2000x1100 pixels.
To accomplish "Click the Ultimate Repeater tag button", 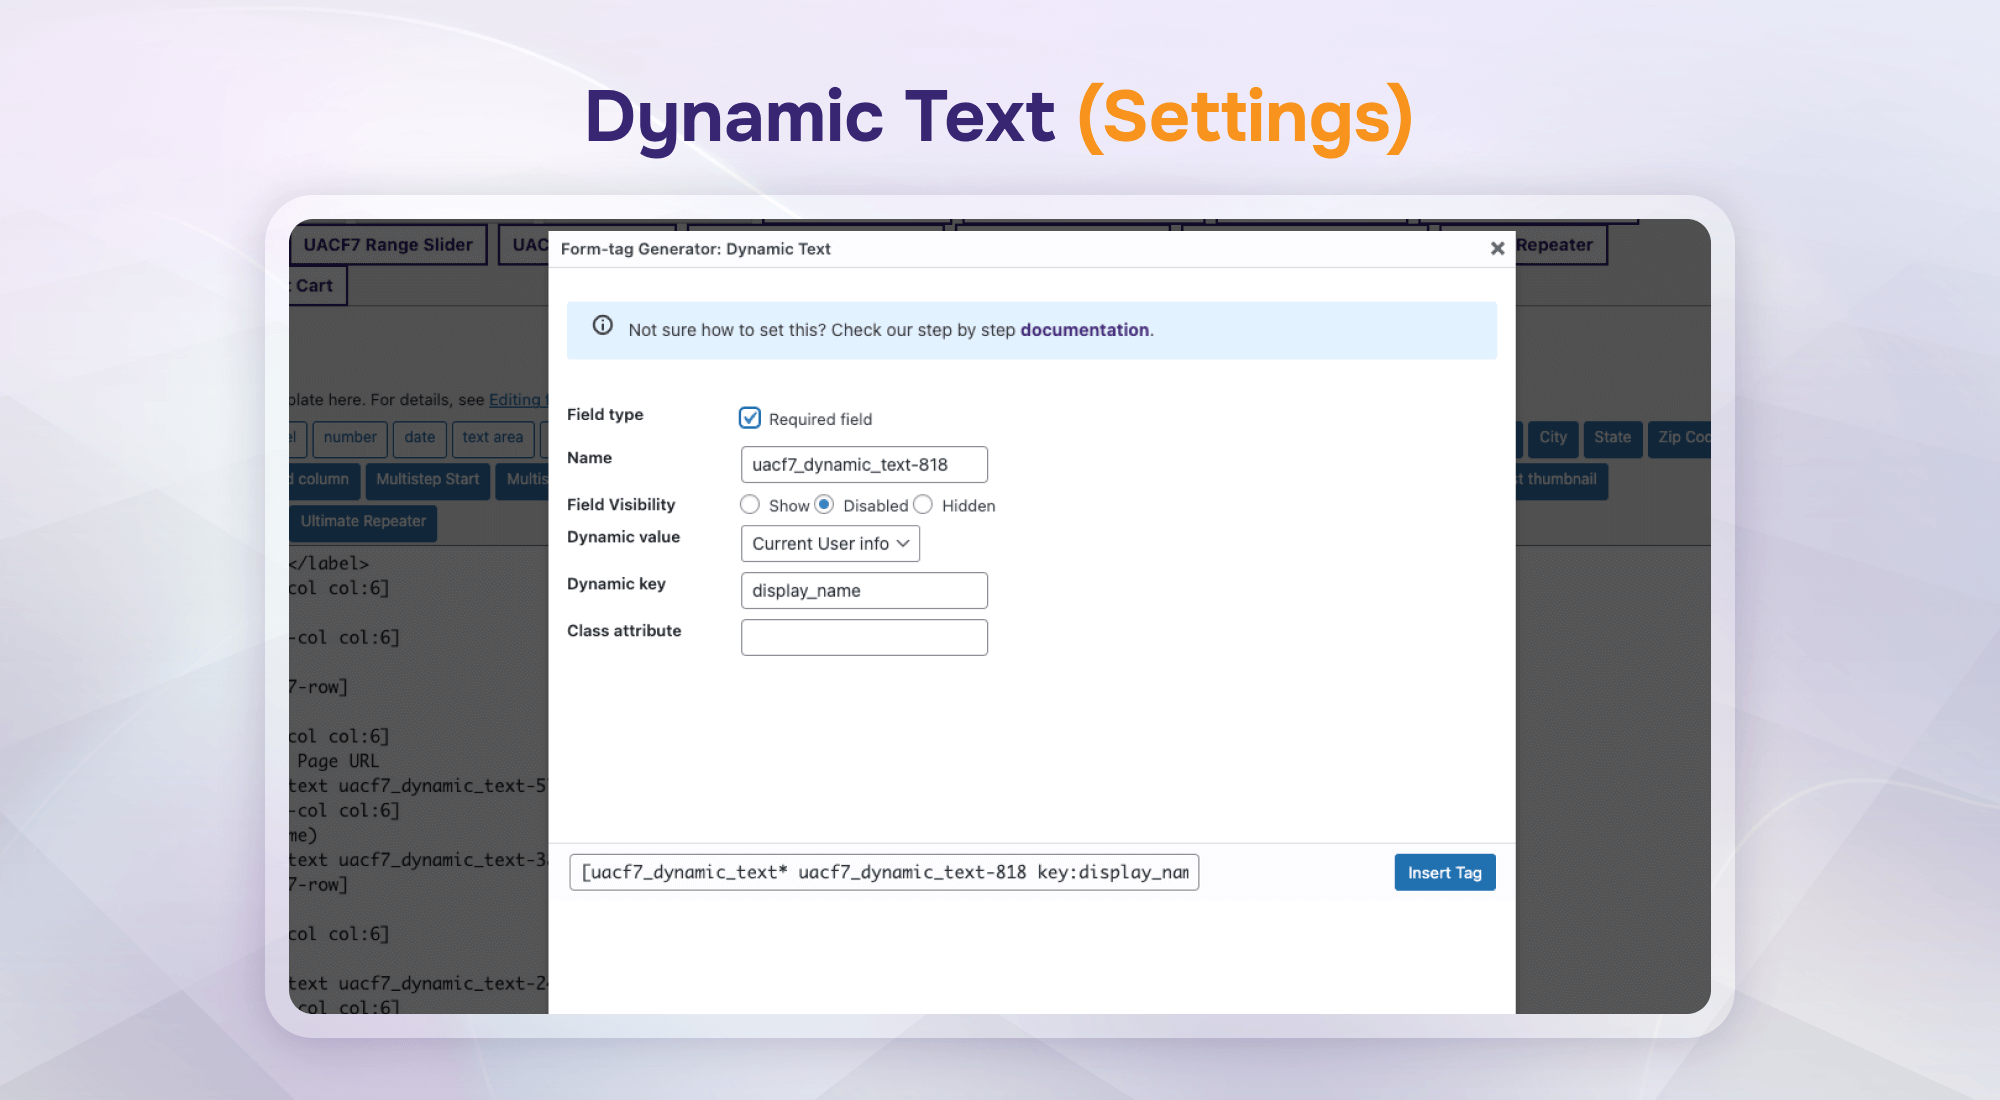I will pyautogui.click(x=363, y=522).
